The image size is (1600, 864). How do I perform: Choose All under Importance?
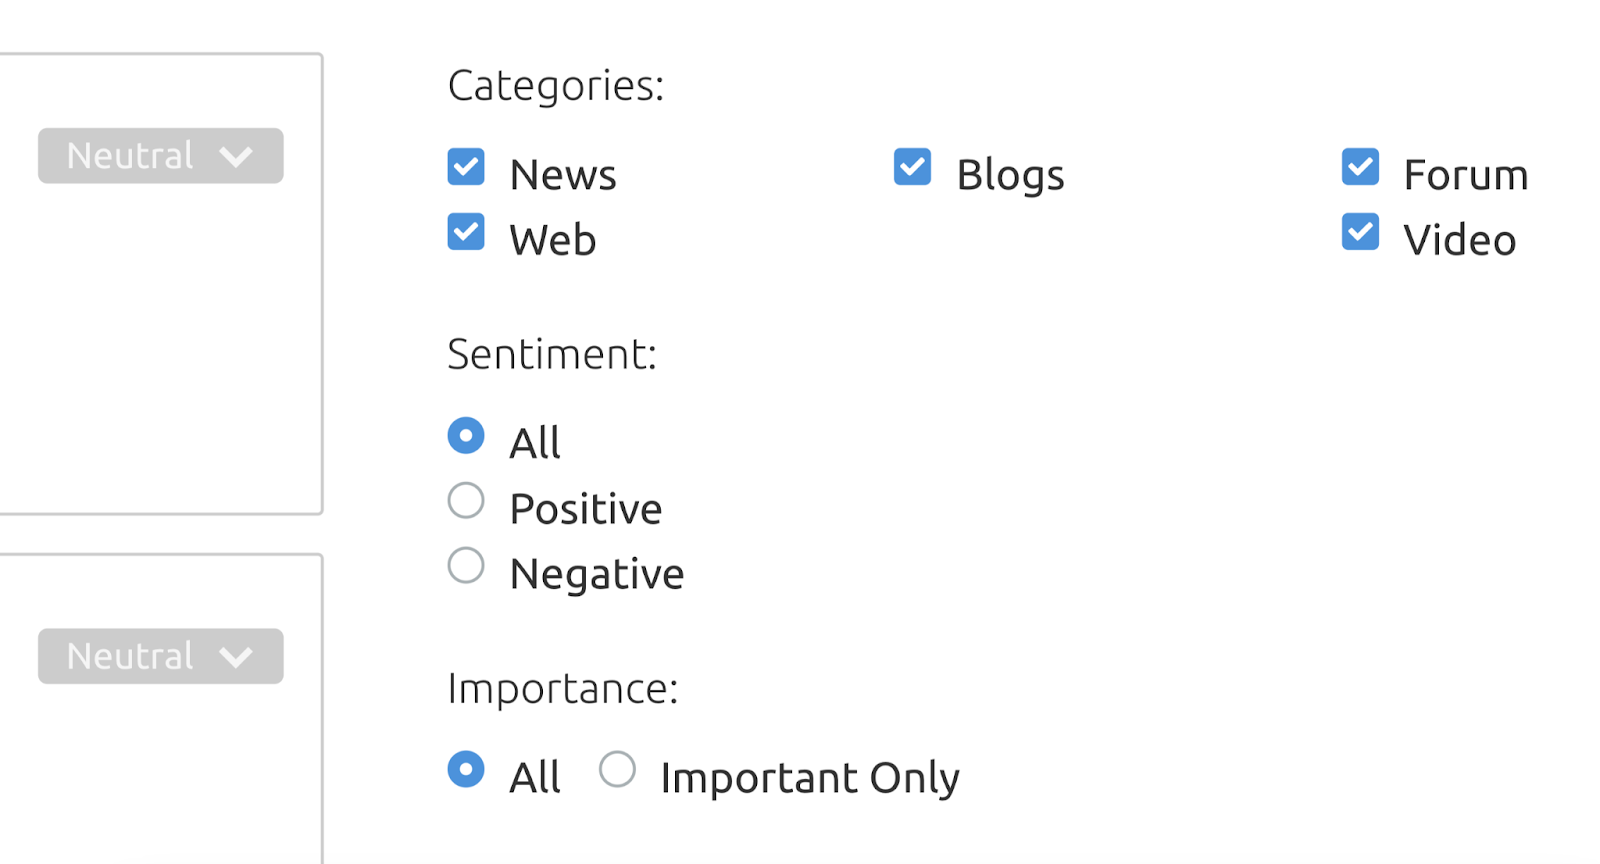tap(466, 769)
